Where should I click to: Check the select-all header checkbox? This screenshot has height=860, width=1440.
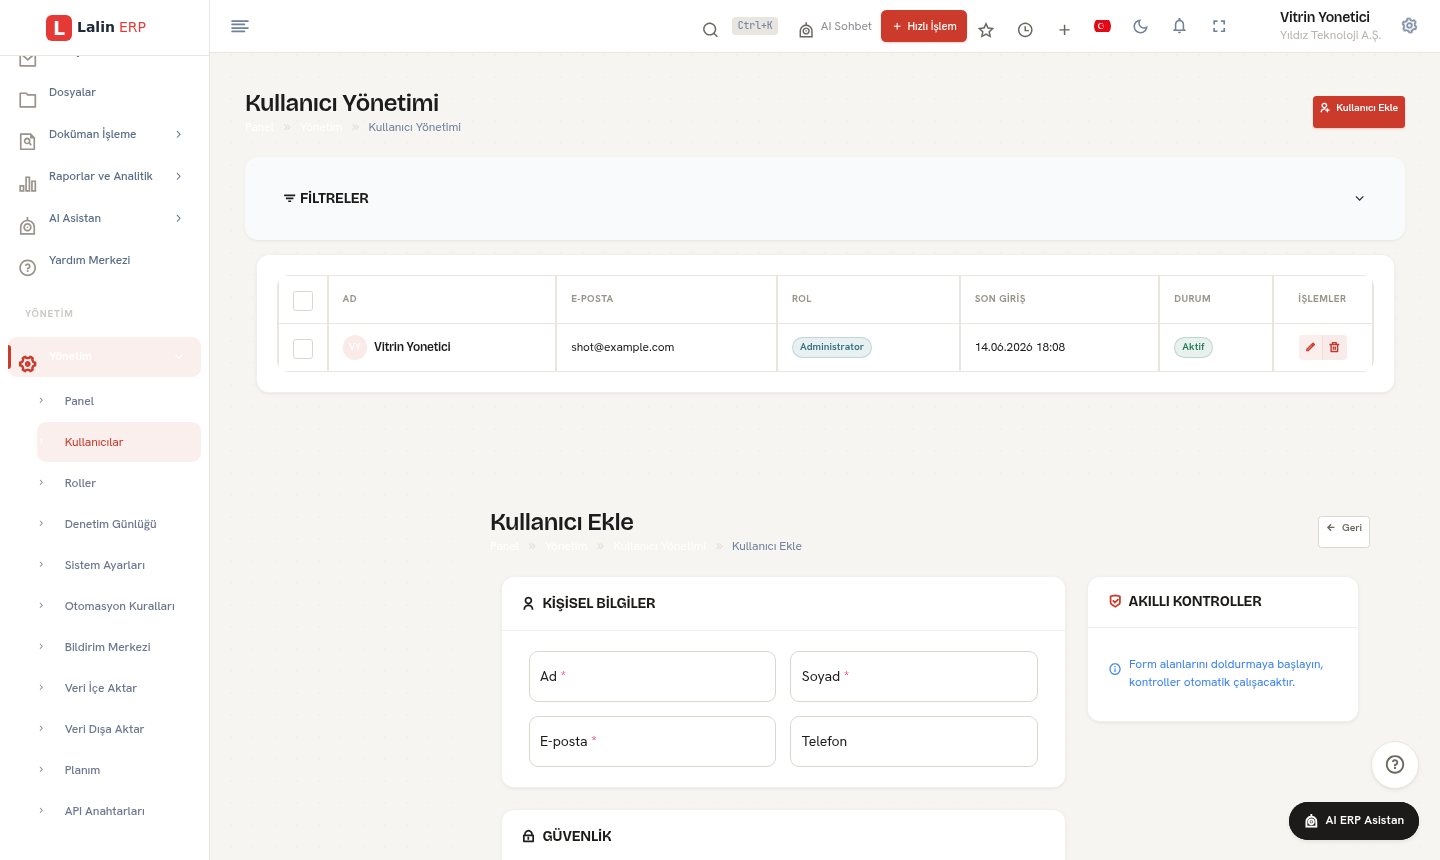tap(303, 300)
